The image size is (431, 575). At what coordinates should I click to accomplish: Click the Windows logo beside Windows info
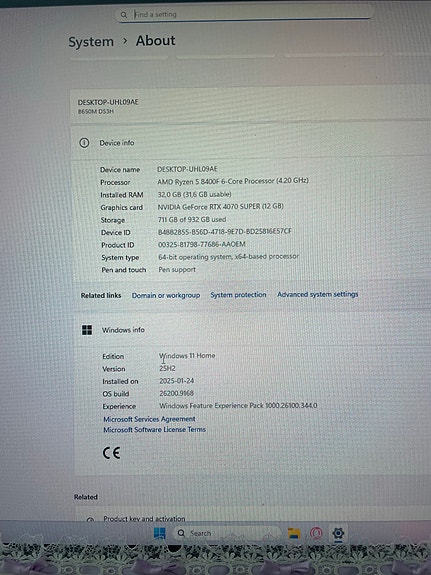pyautogui.click(x=87, y=330)
